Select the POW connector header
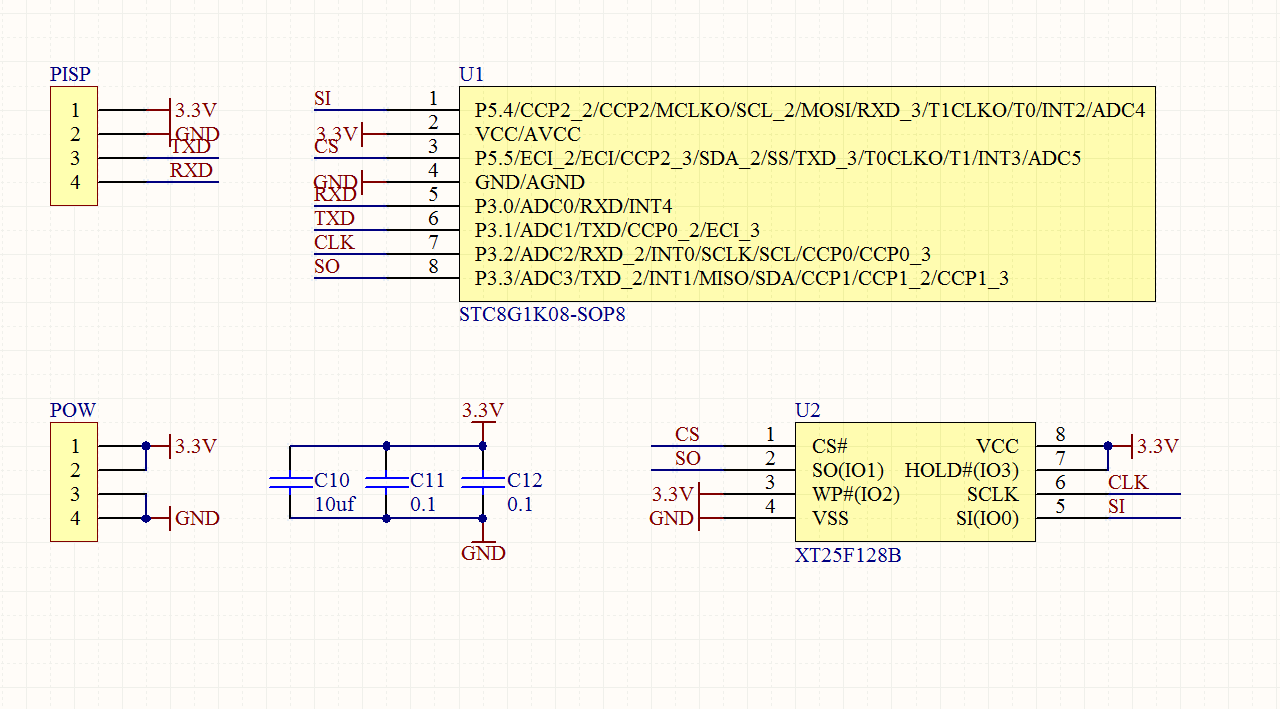Screen dimensions: 1280x710 73,483
